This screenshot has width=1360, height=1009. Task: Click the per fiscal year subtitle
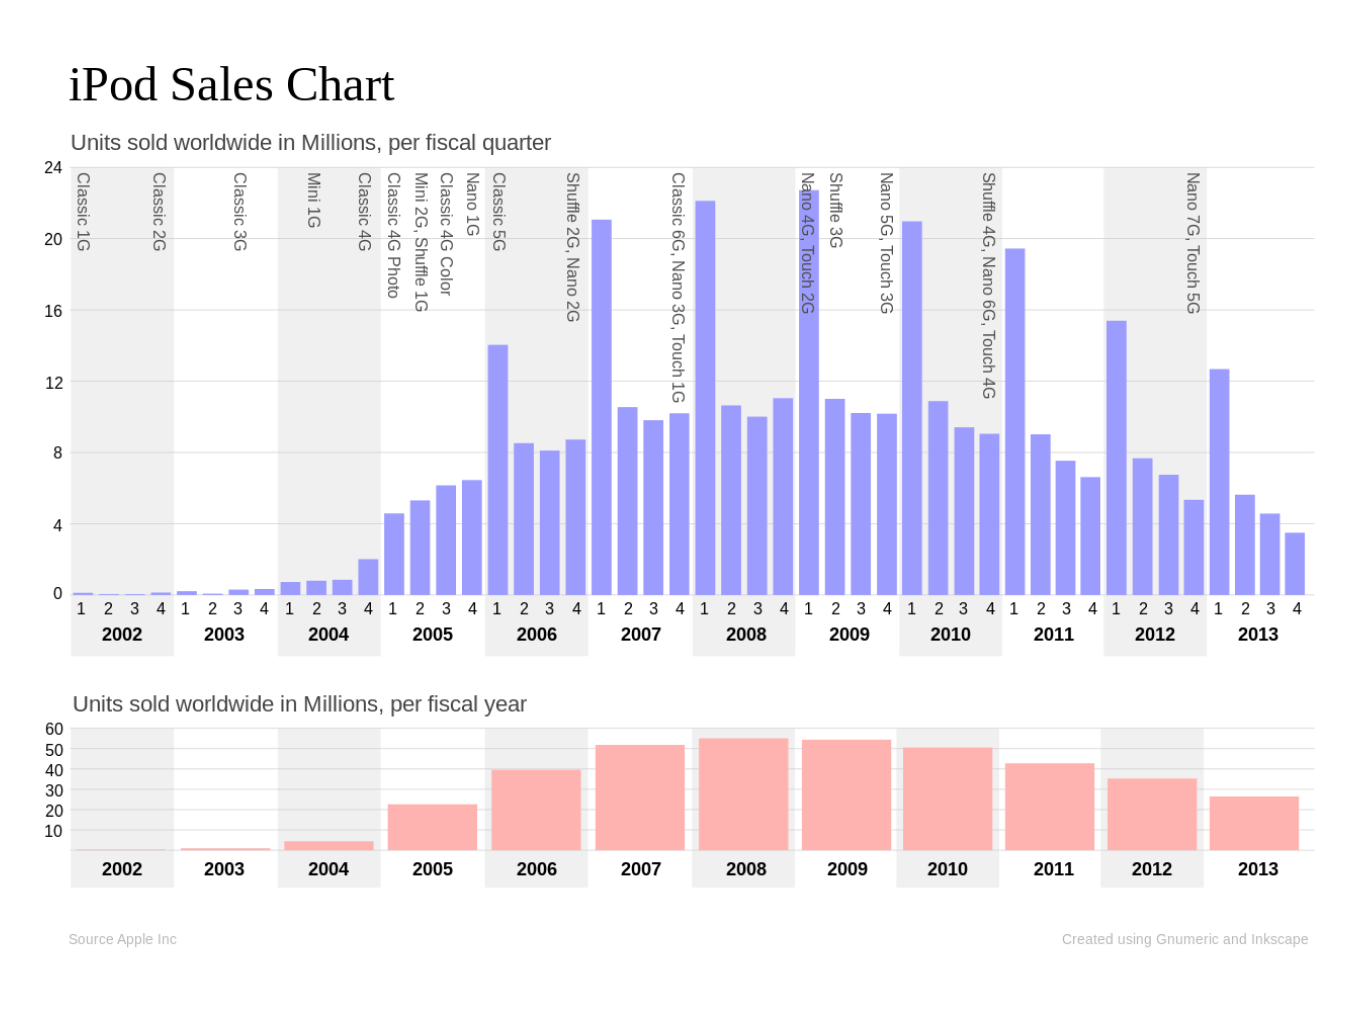pyautogui.click(x=299, y=704)
